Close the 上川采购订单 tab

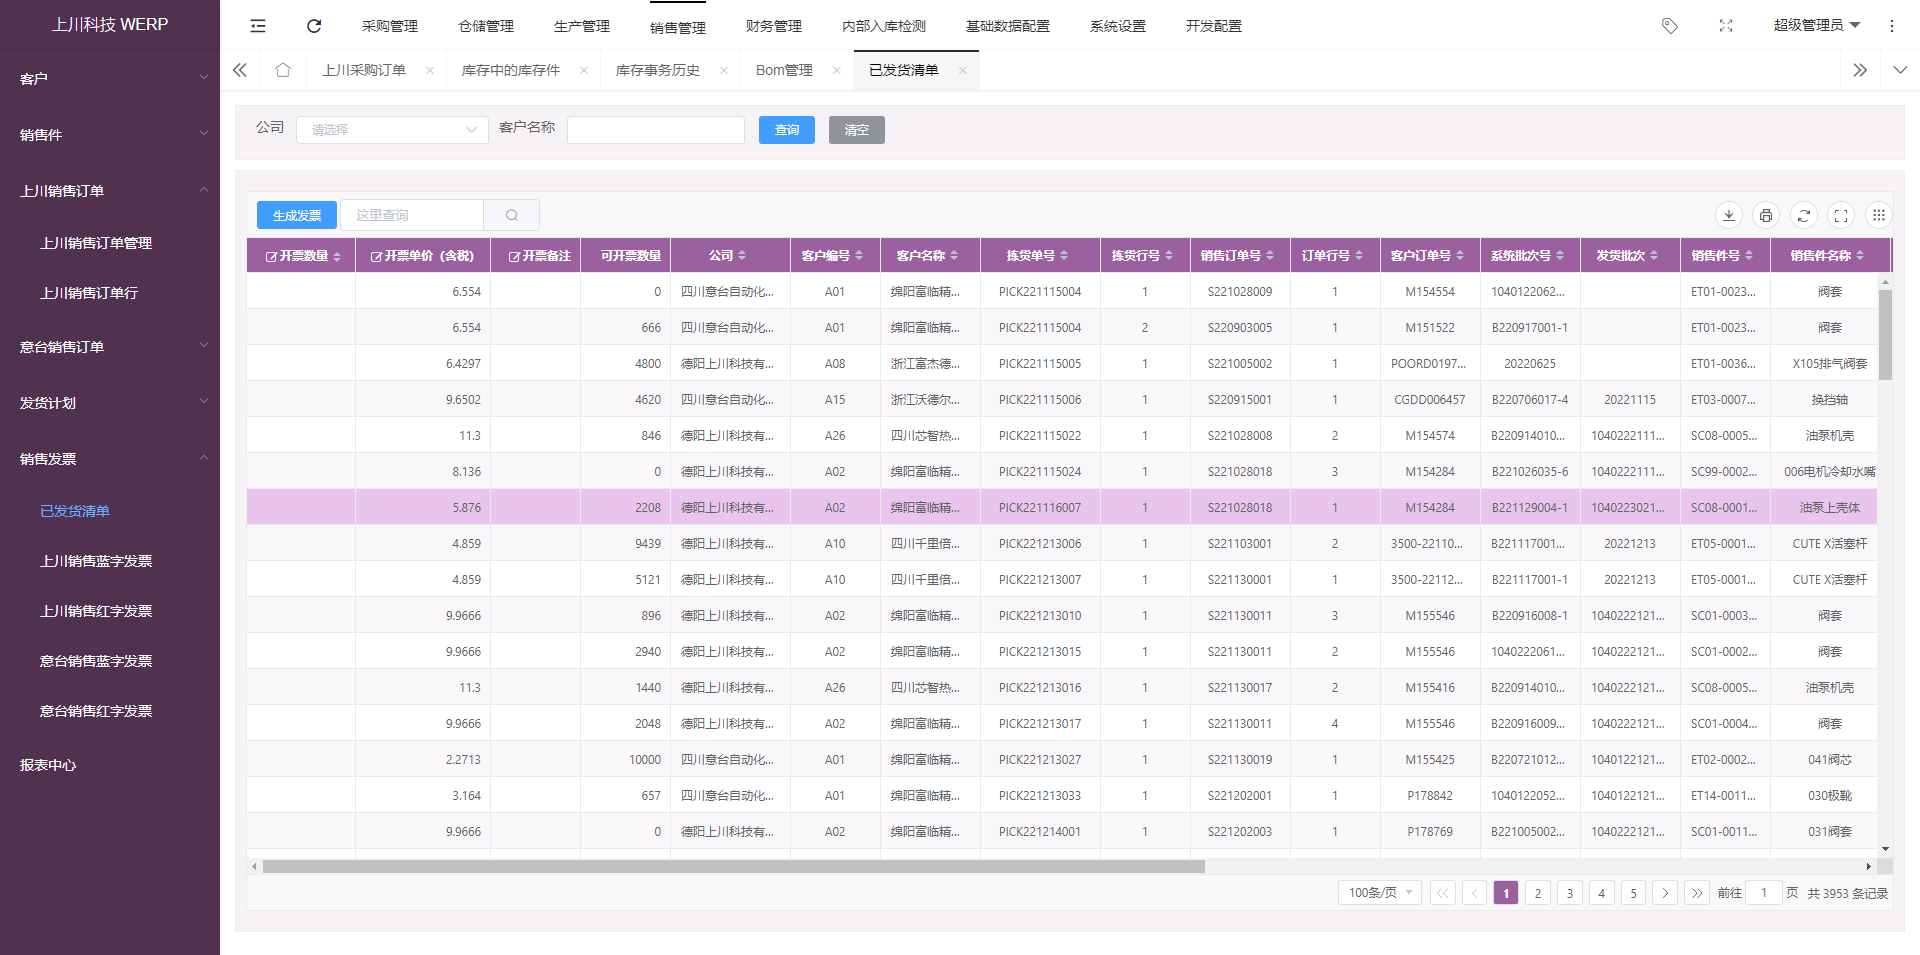tap(430, 70)
